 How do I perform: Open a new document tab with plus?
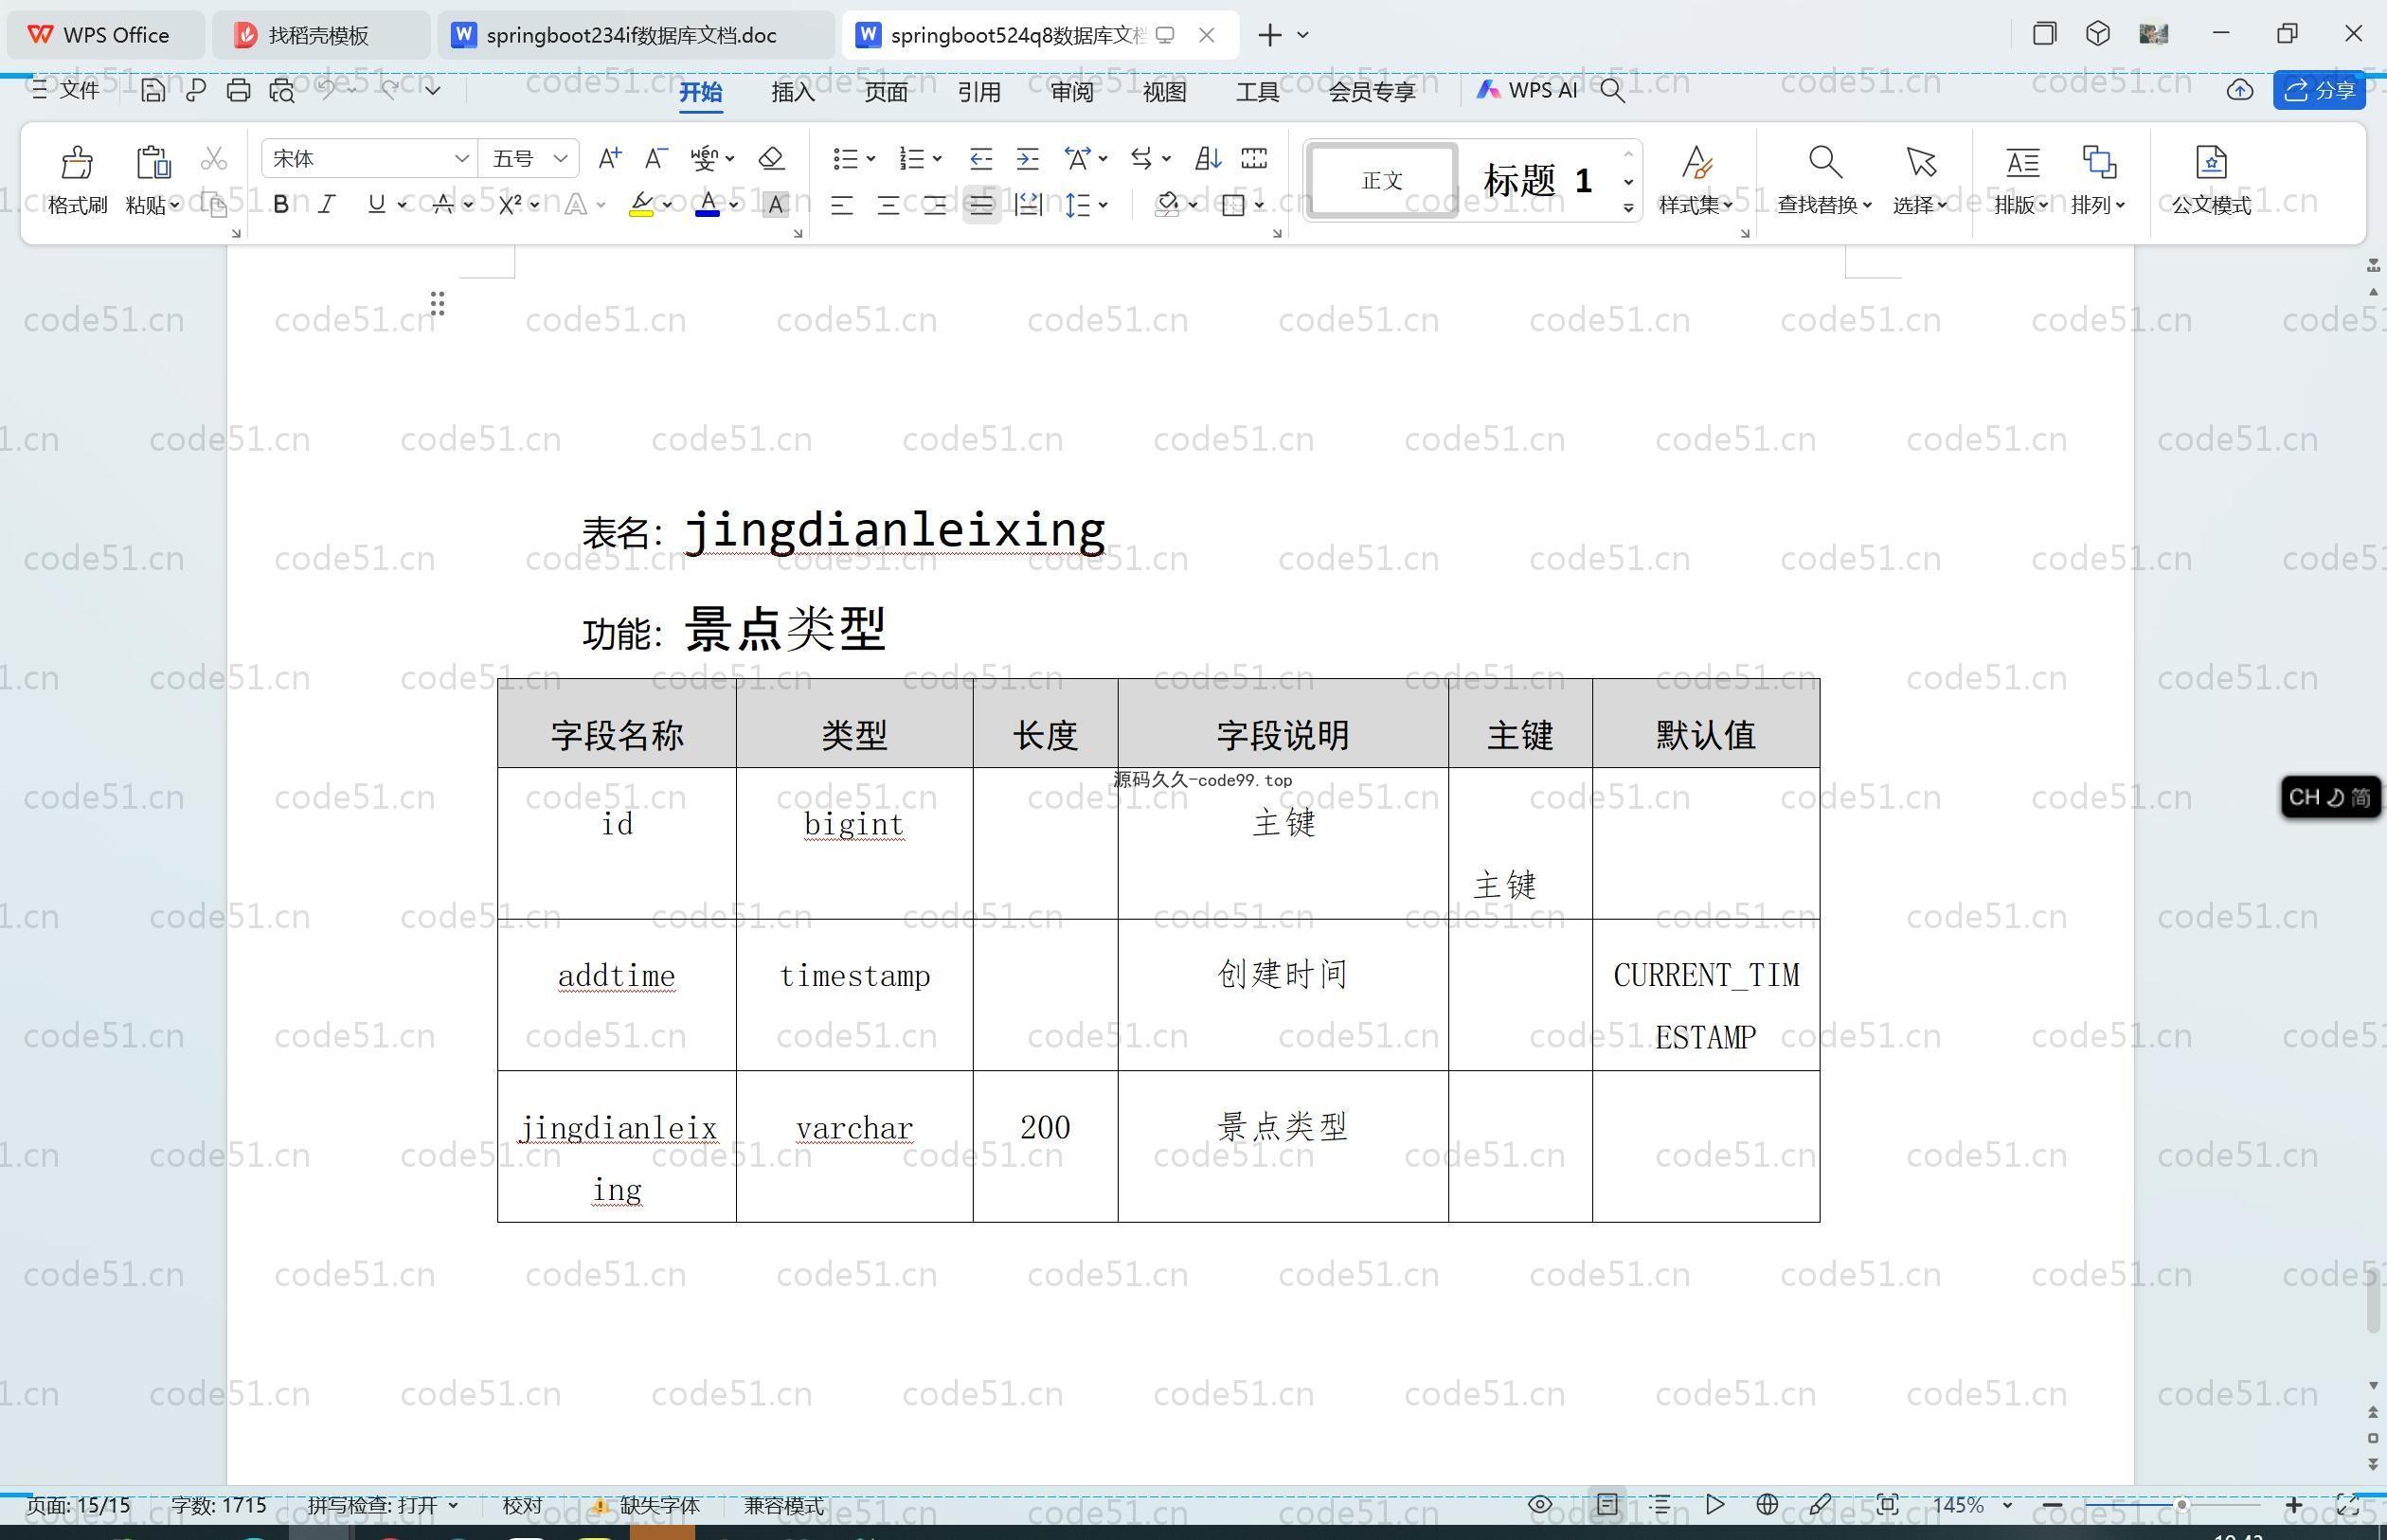1270,35
